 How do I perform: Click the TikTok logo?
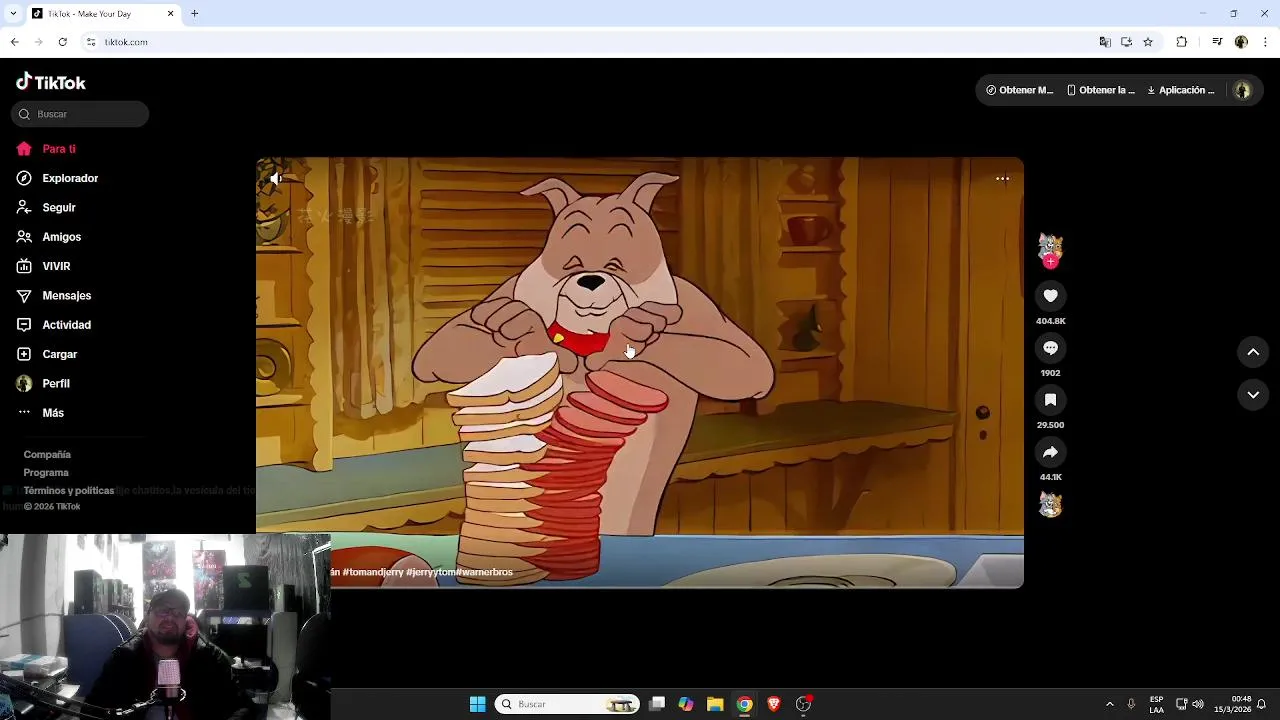(51, 82)
